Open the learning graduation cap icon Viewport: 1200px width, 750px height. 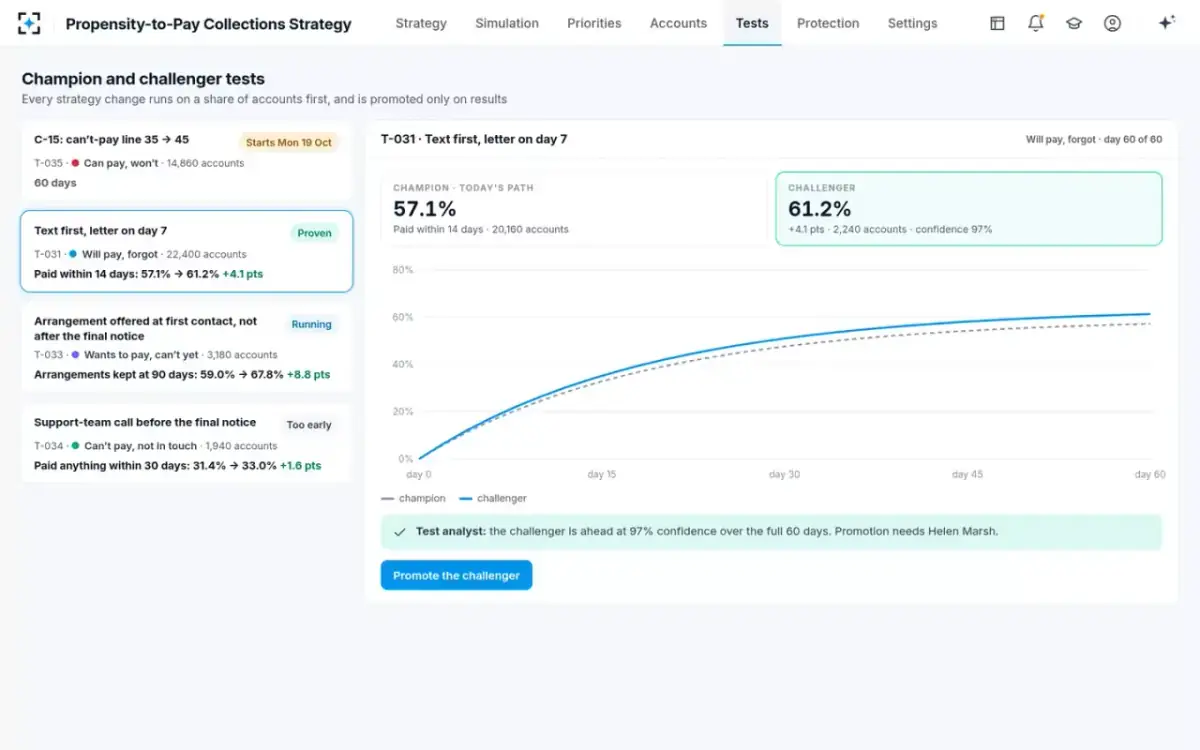[x=1074, y=23]
